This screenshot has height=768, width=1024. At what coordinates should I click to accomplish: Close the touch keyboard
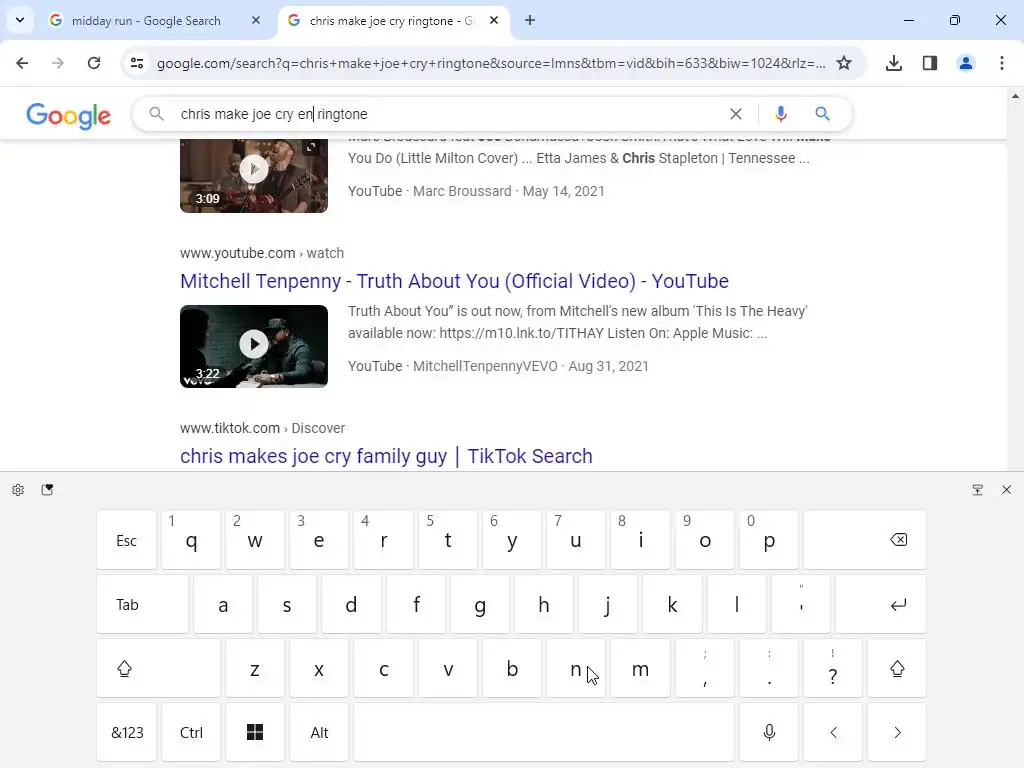1006,490
